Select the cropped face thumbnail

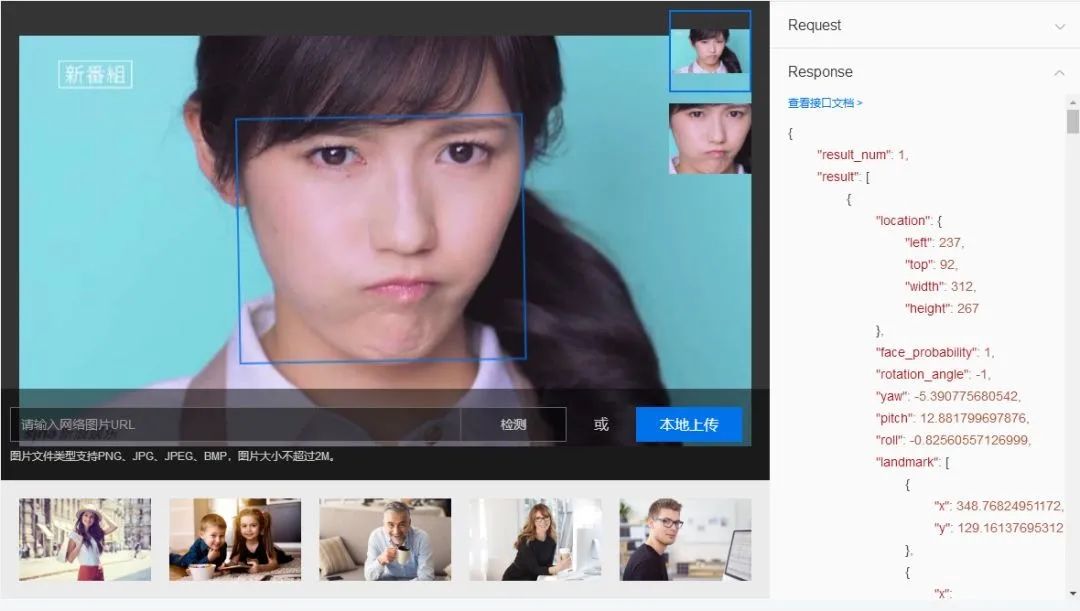[709, 138]
